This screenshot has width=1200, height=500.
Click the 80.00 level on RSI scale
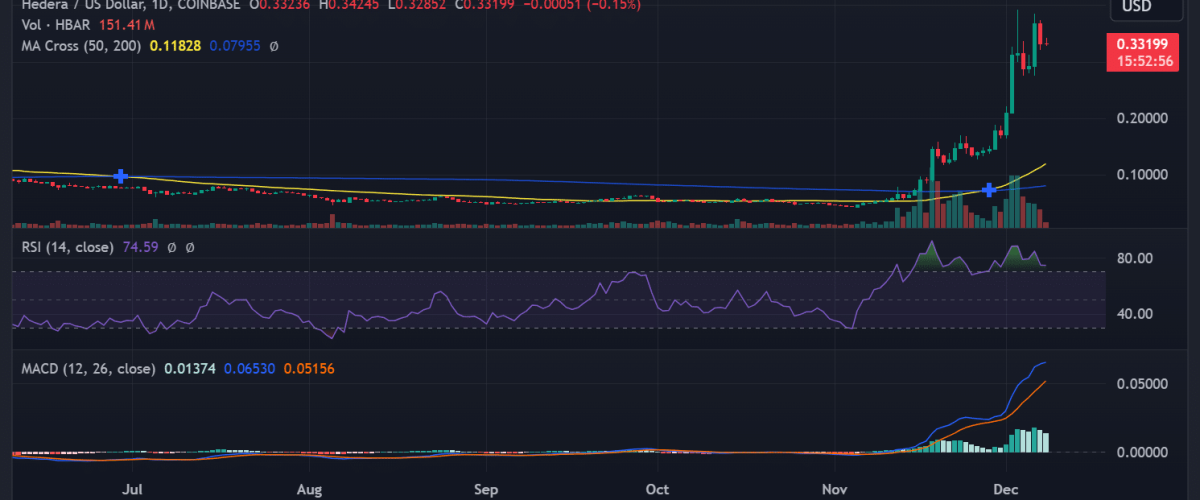click(x=1135, y=258)
